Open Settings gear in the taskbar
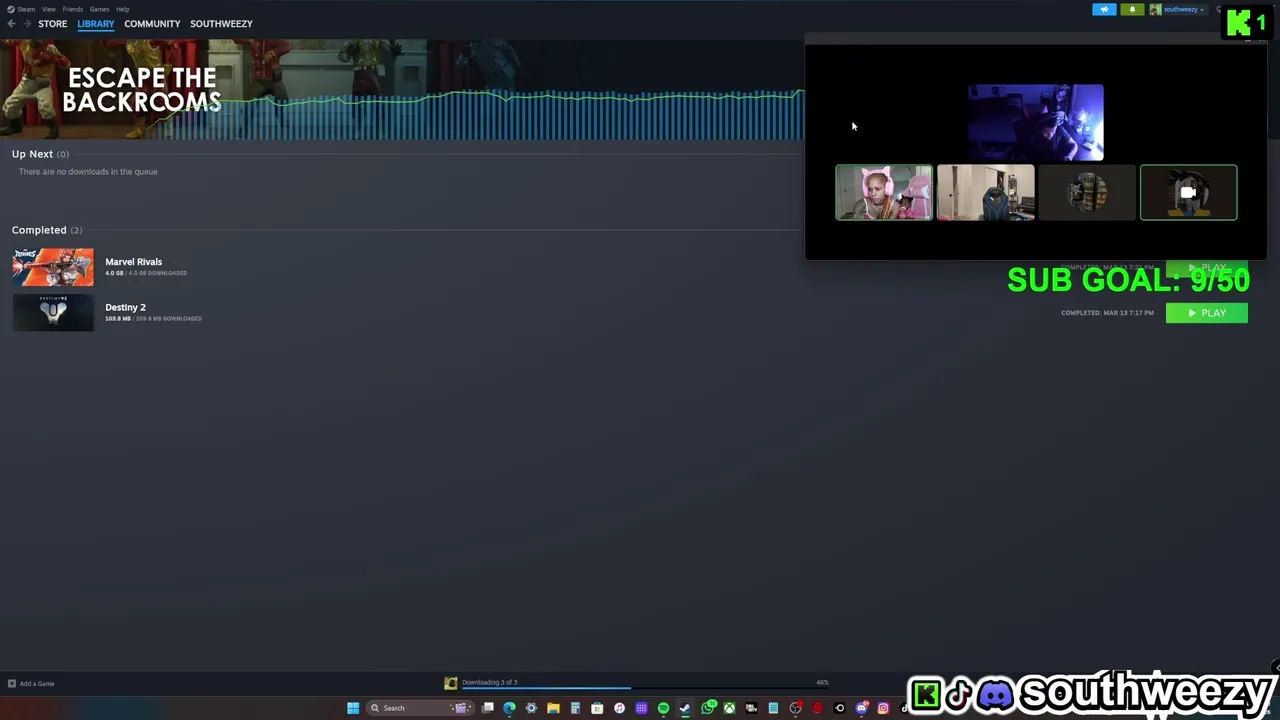Screen dimensions: 1280x720 [x=531, y=708]
